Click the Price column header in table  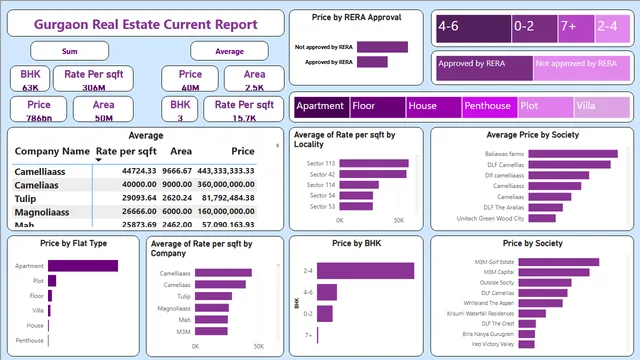pyautogui.click(x=243, y=151)
